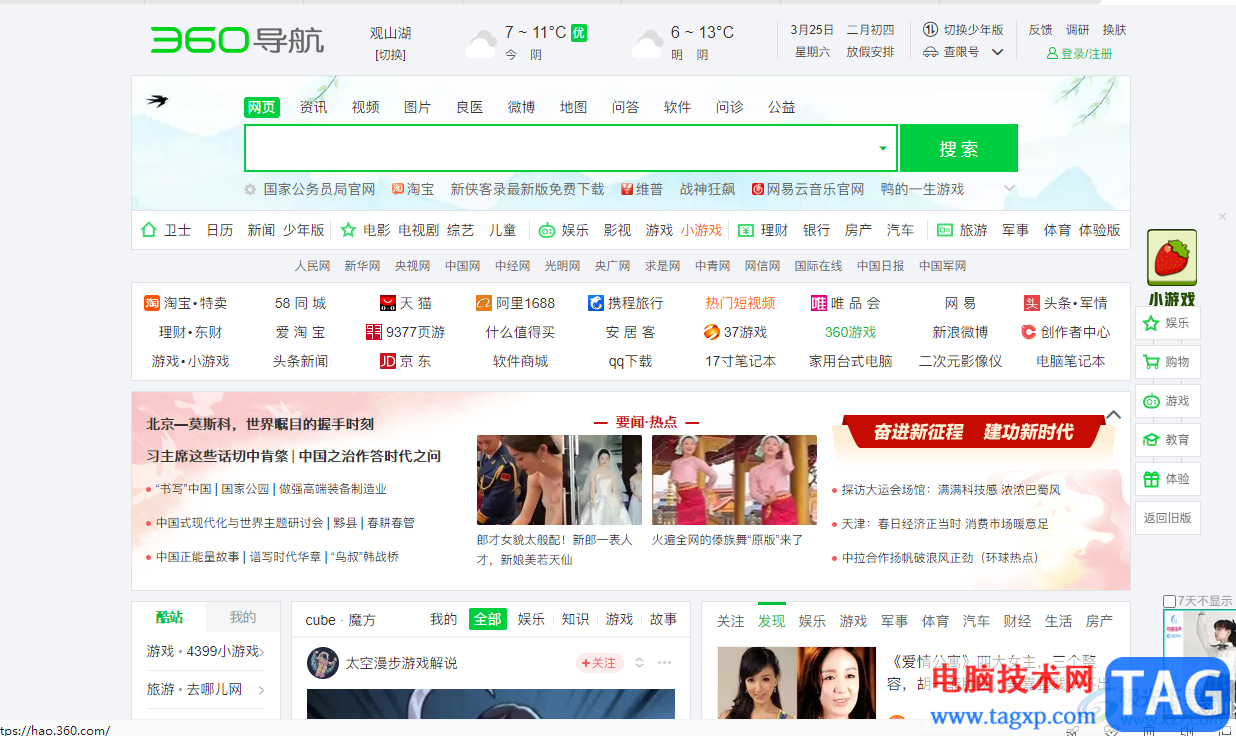Click the 理财 yen icon
The height and width of the screenshot is (736, 1236).
tap(745, 230)
